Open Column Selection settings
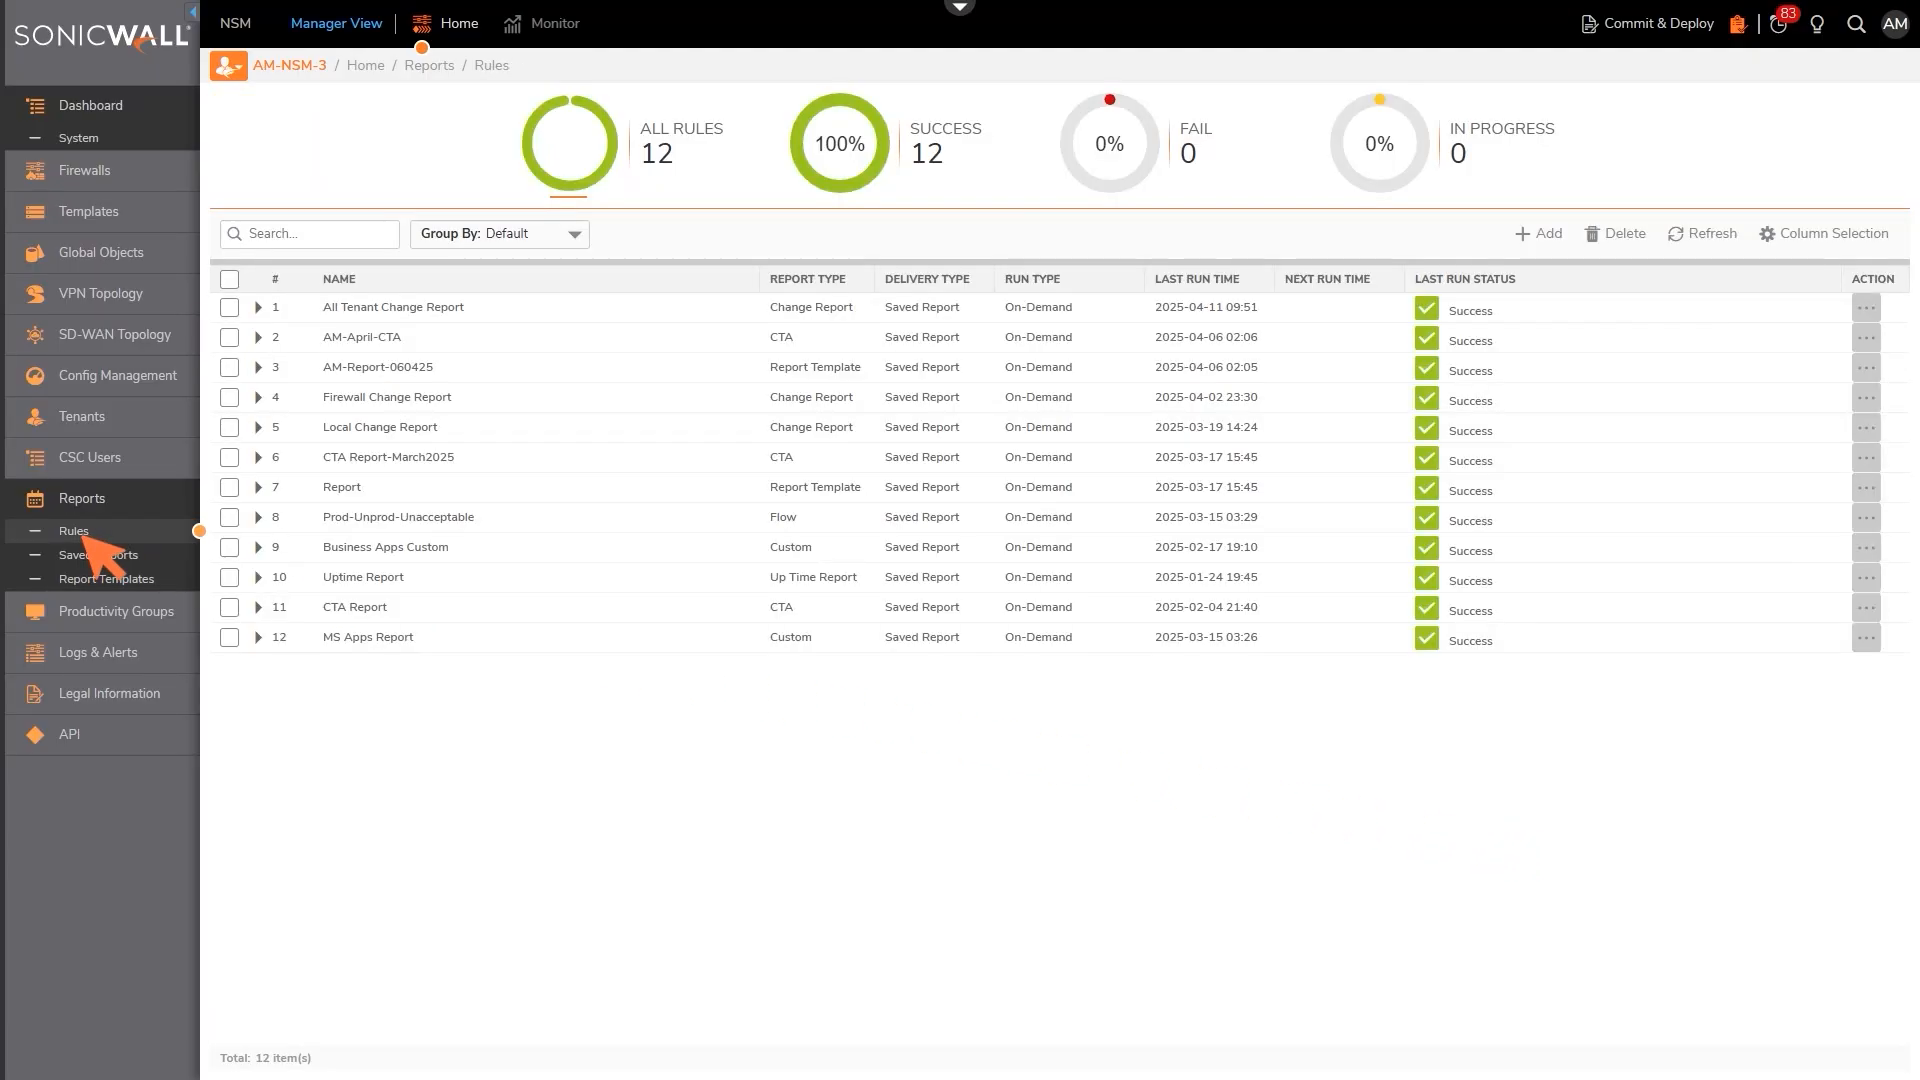 click(1824, 233)
